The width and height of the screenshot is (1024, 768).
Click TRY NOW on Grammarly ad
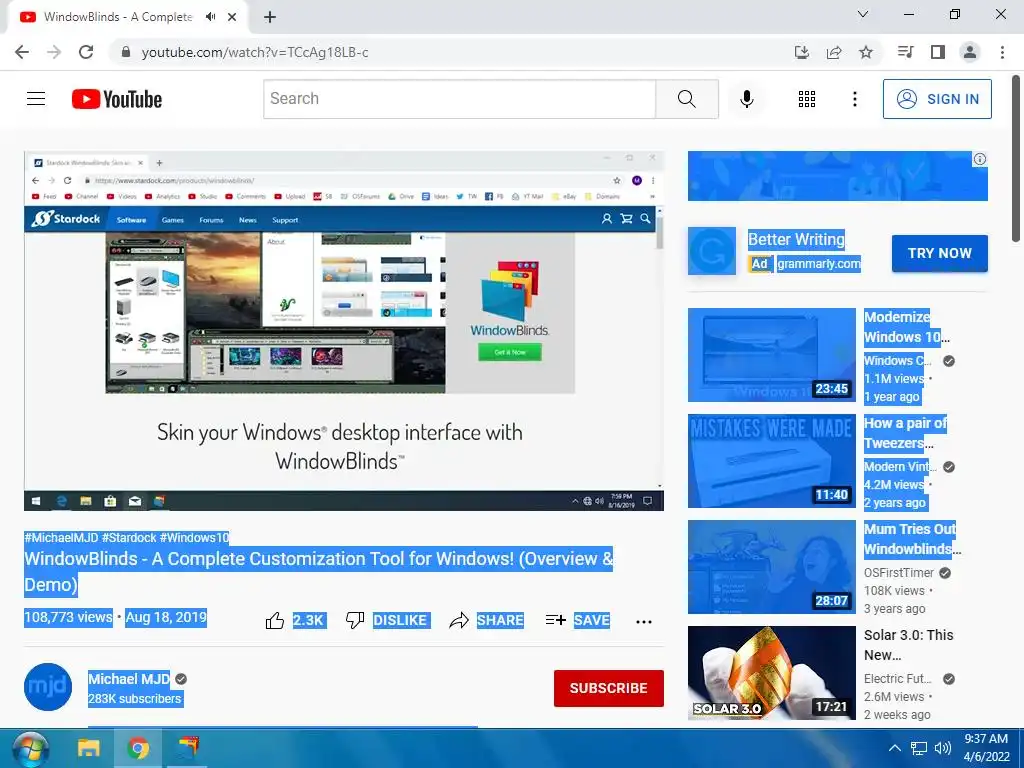click(x=940, y=253)
